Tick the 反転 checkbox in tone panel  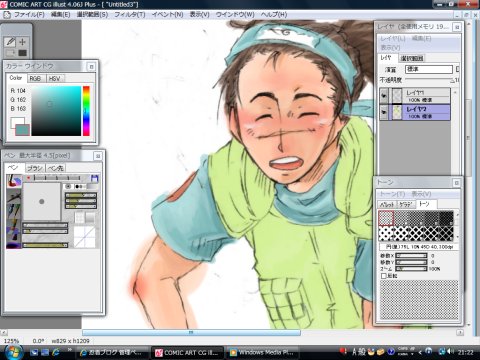point(383,276)
